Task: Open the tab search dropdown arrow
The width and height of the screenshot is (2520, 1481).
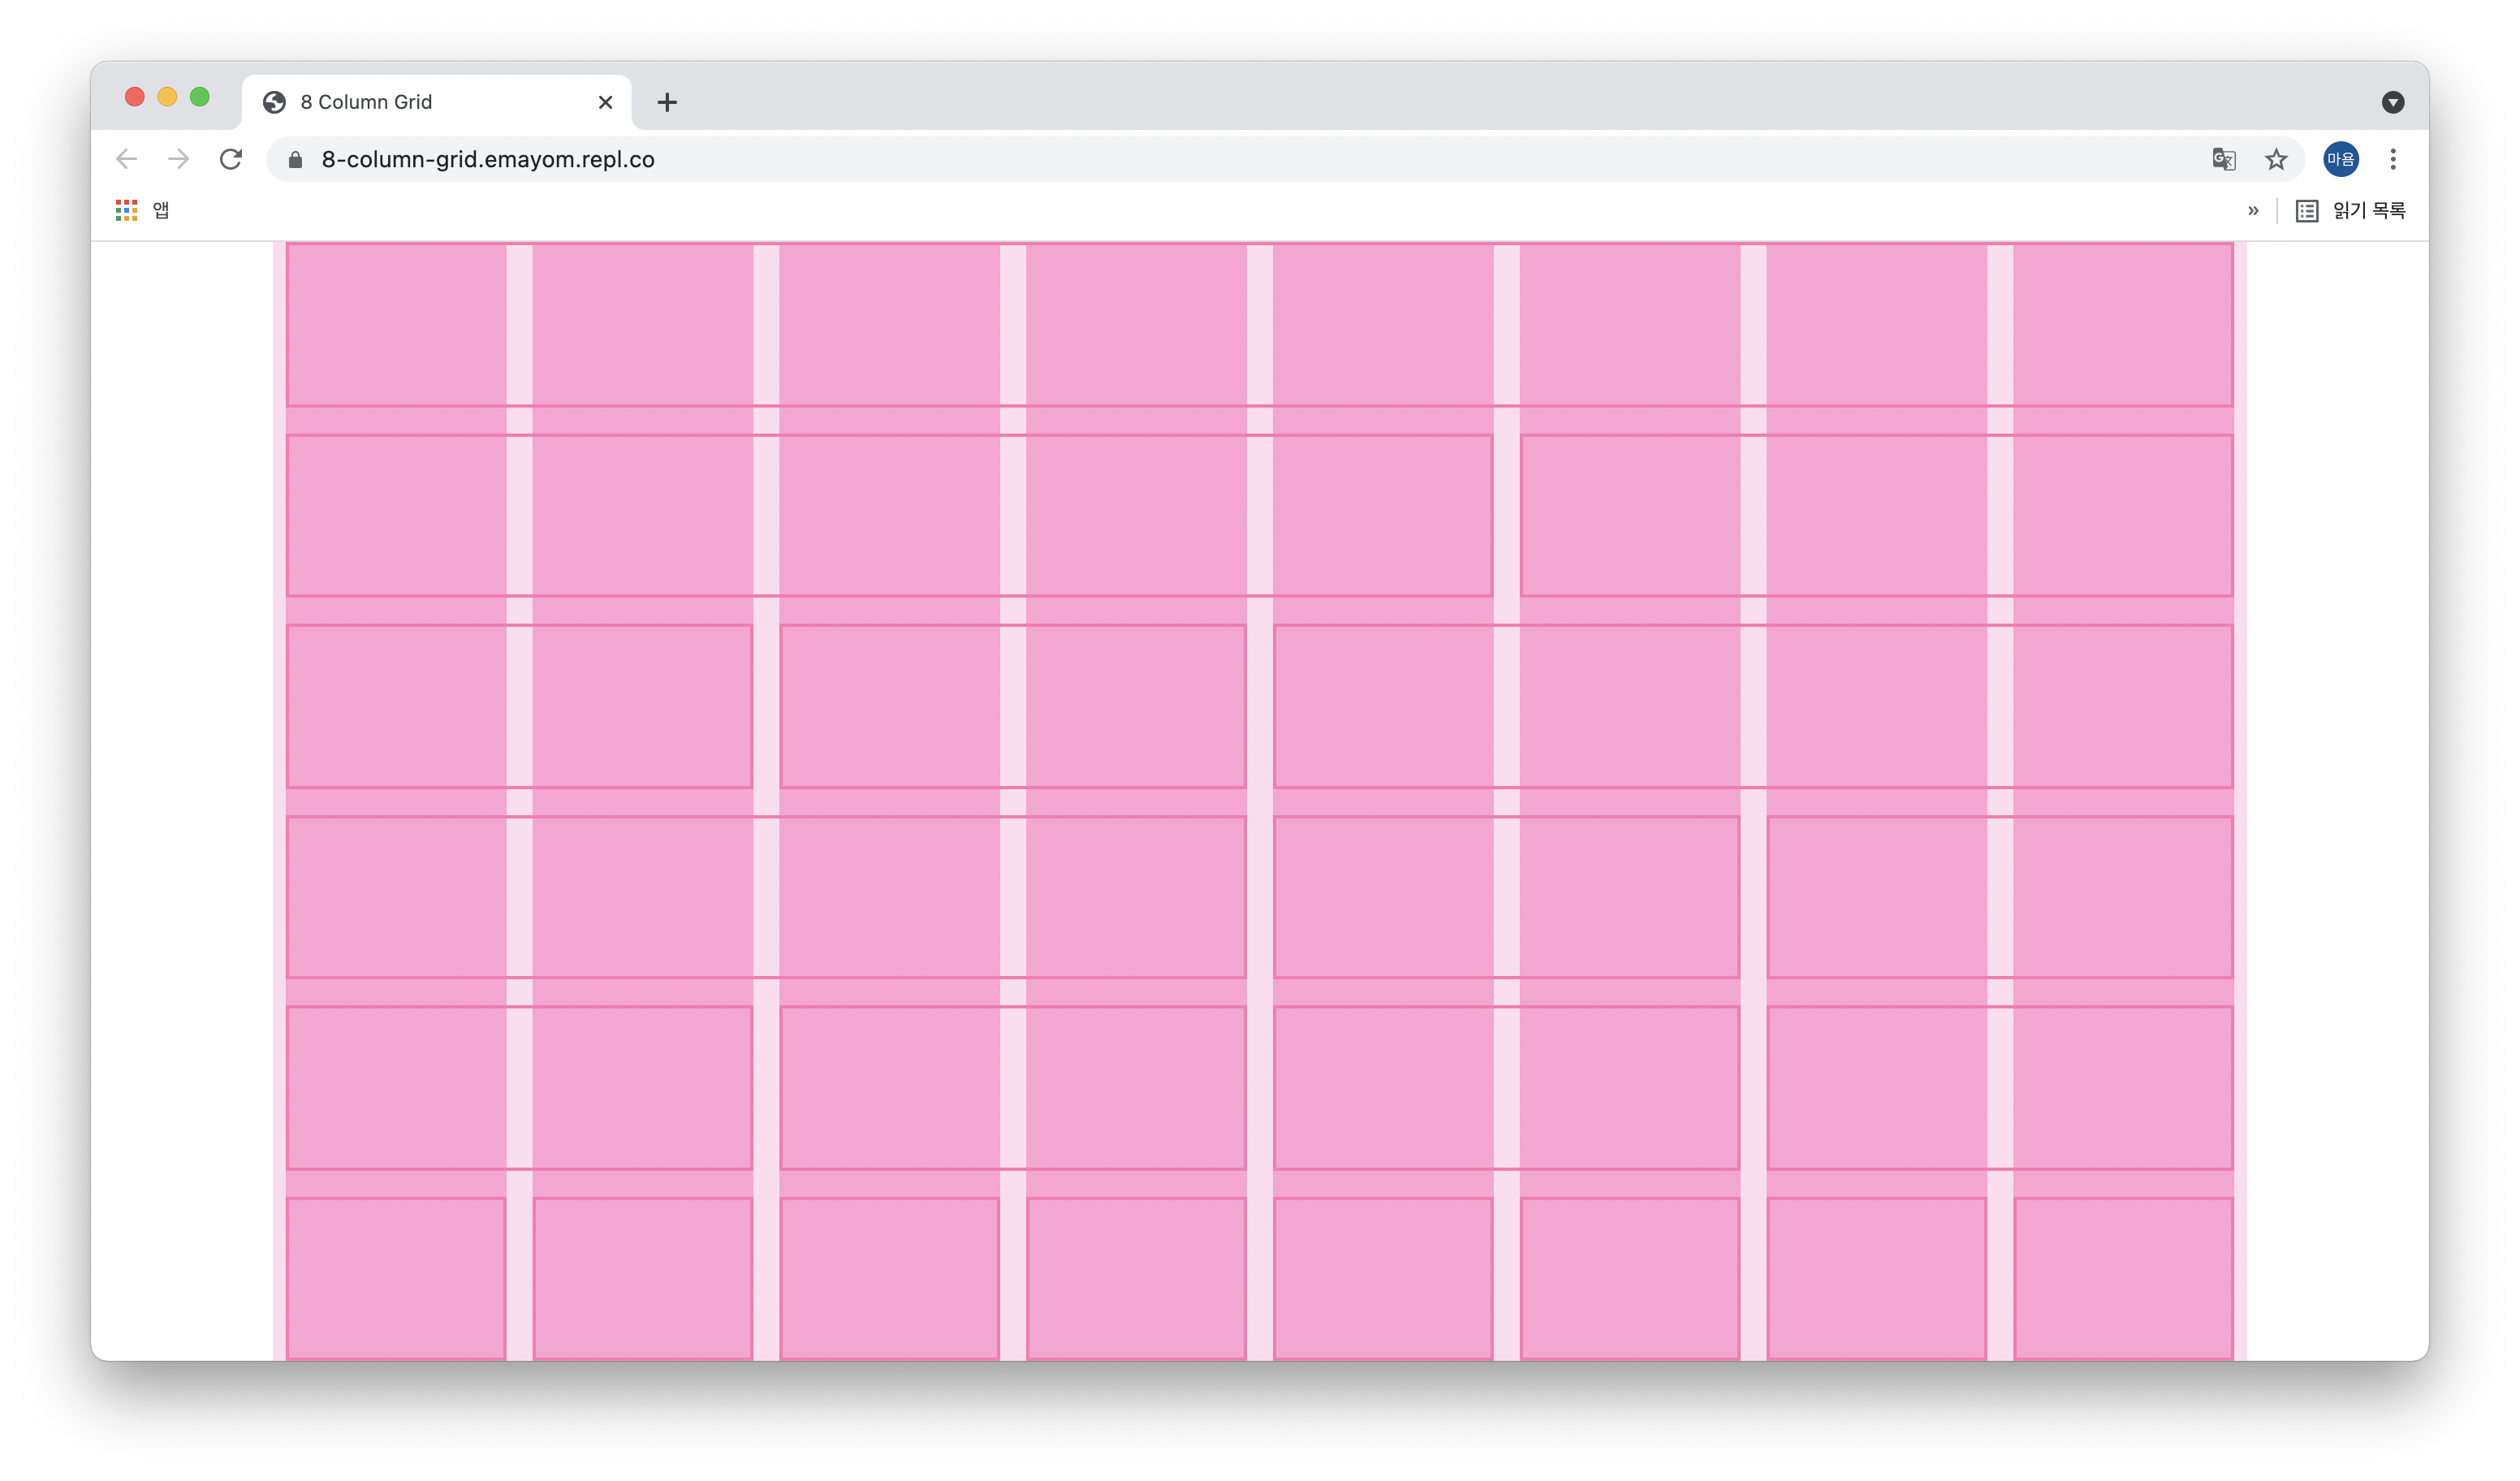Action: pos(2392,102)
